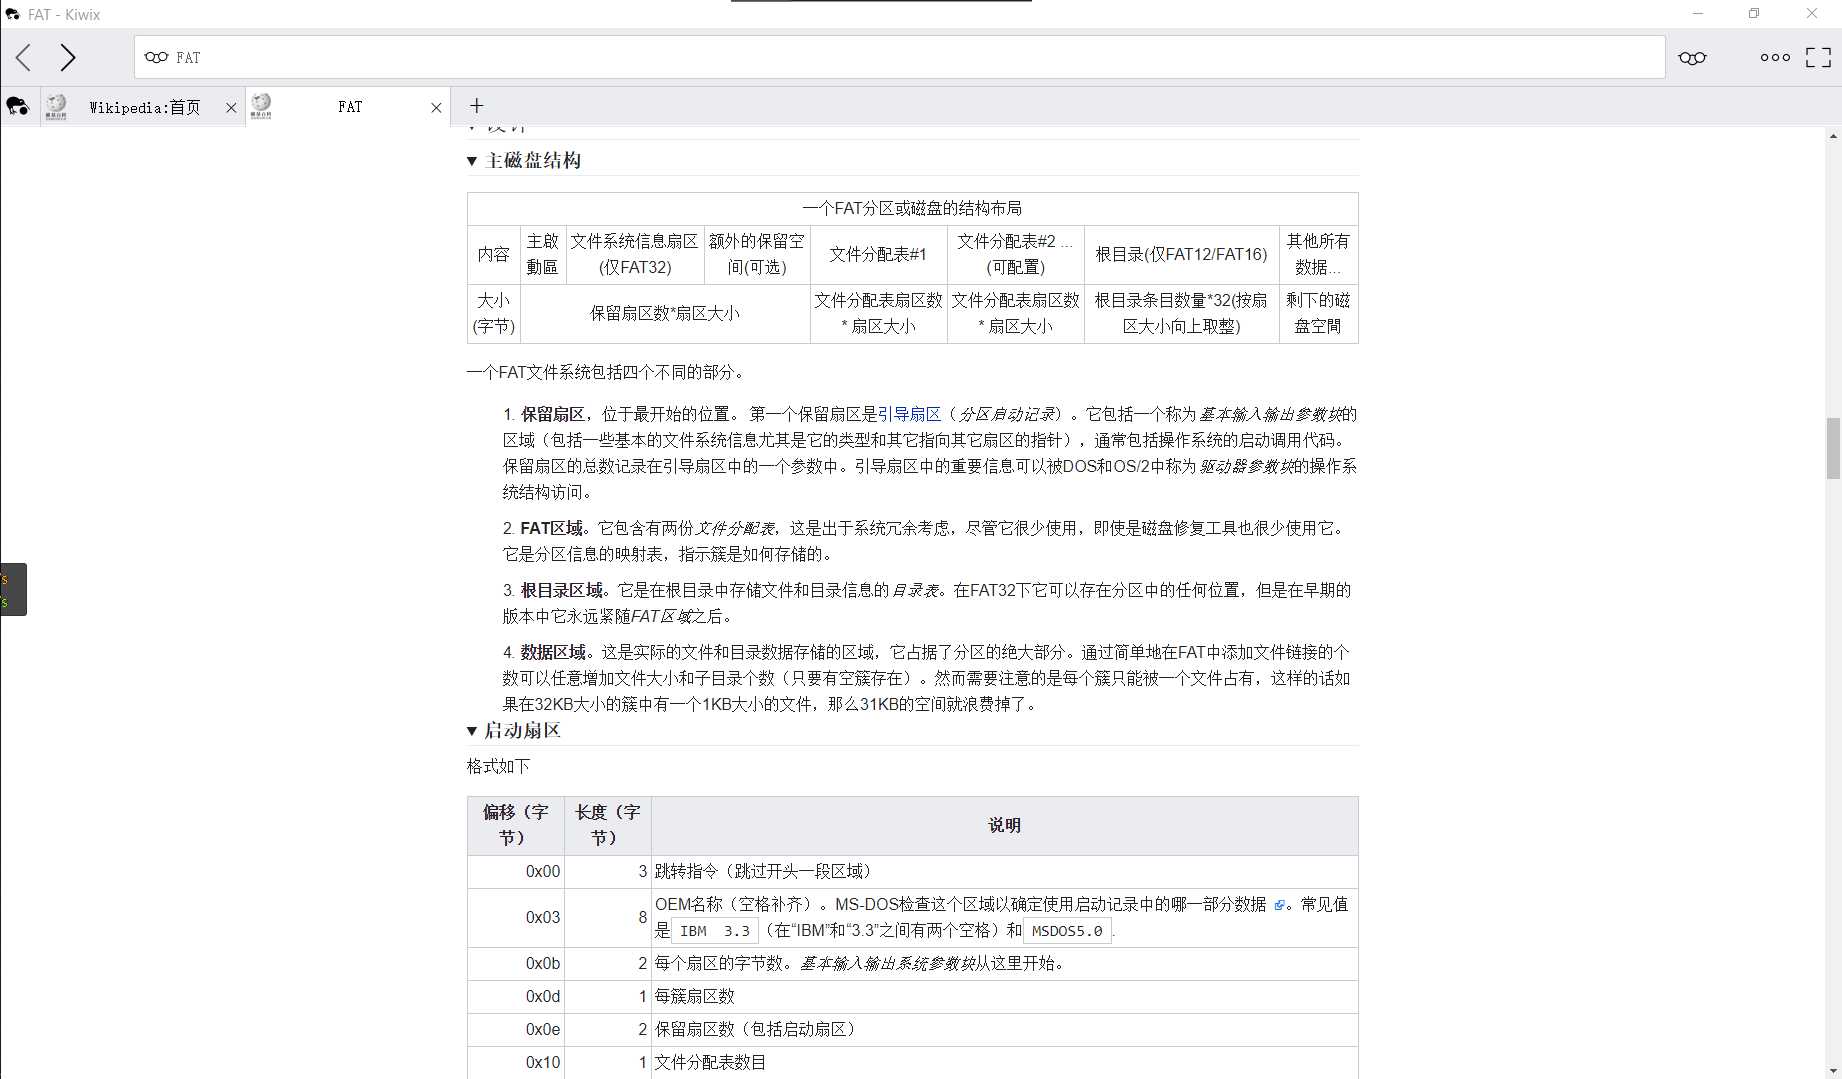The width and height of the screenshot is (1842, 1079).
Task: Go back with the left arrow
Action: [x=24, y=57]
